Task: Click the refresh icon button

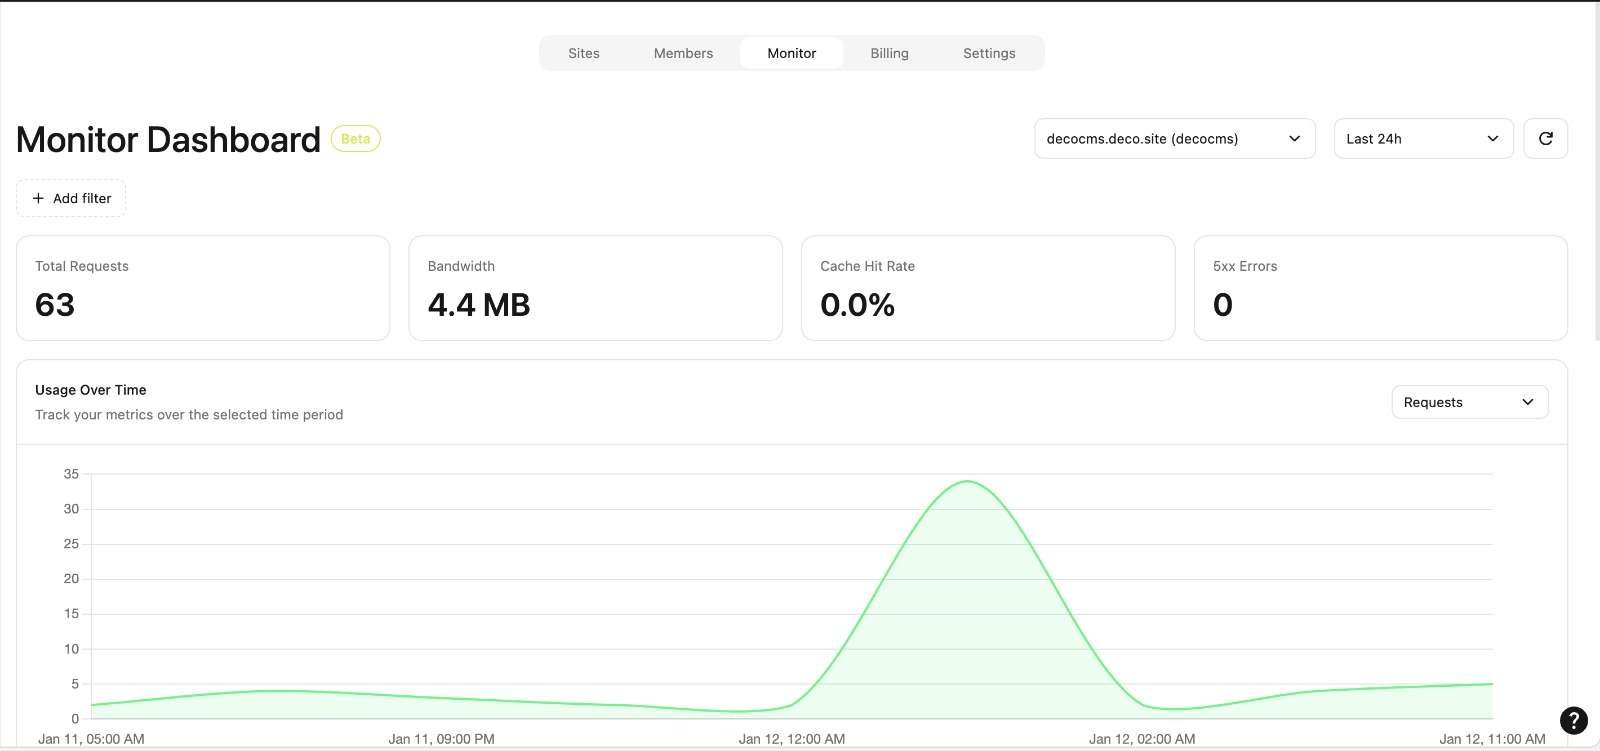Action: tap(1545, 139)
